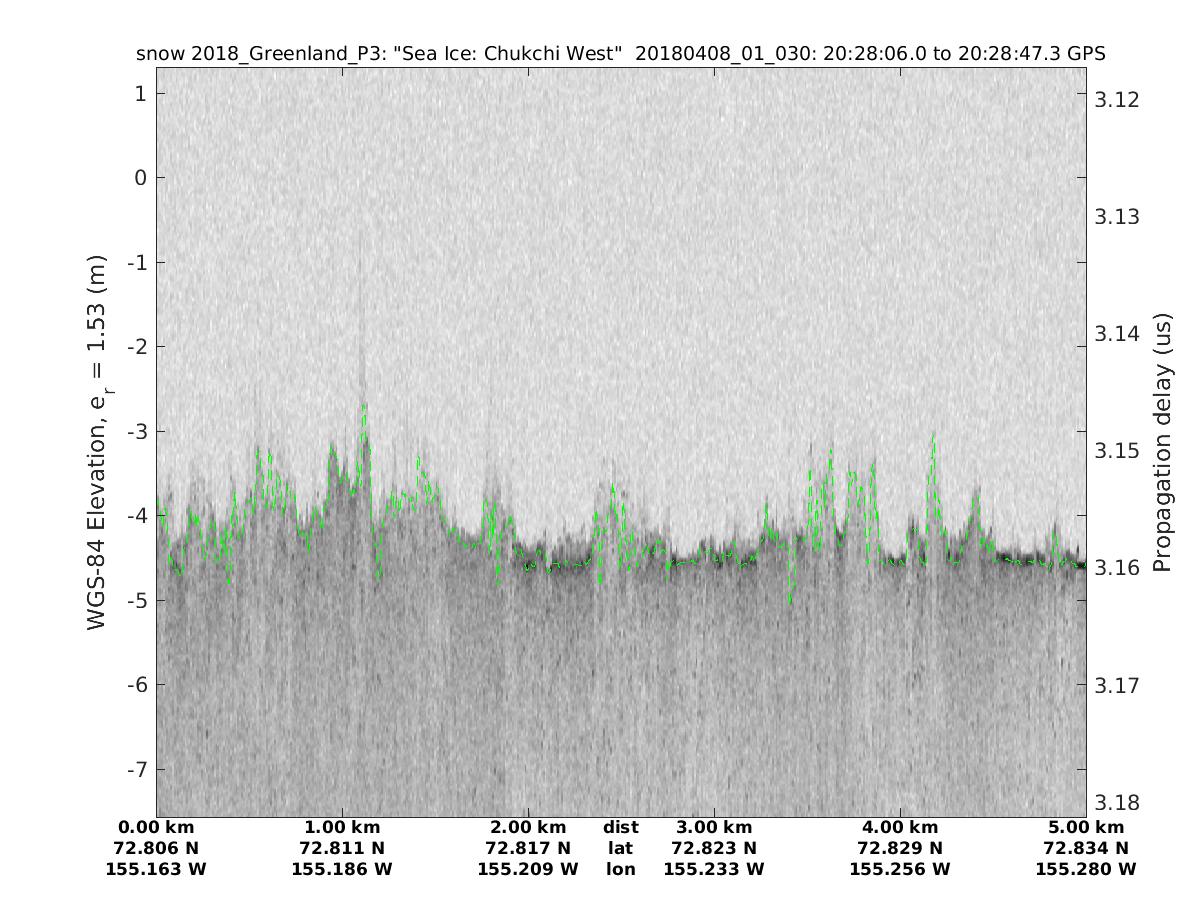The width and height of the screenshot is (1200, 900).
Task: Click the 0.00 km x-axis tick label
Action: coord(156,828)
